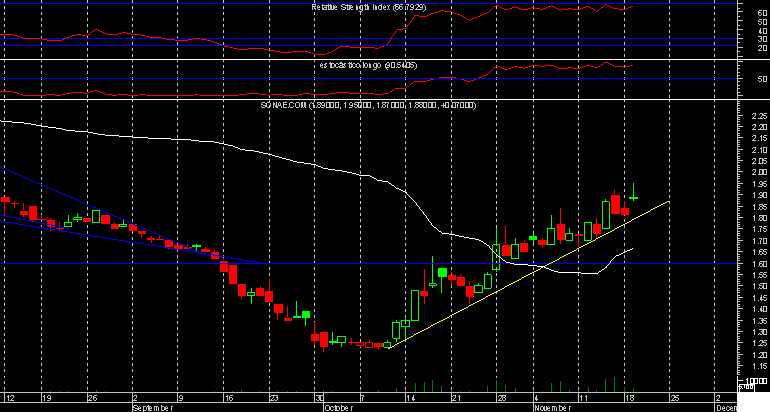
Task: Click the 1.80 price axis label
Action: (x=759, y=218)
